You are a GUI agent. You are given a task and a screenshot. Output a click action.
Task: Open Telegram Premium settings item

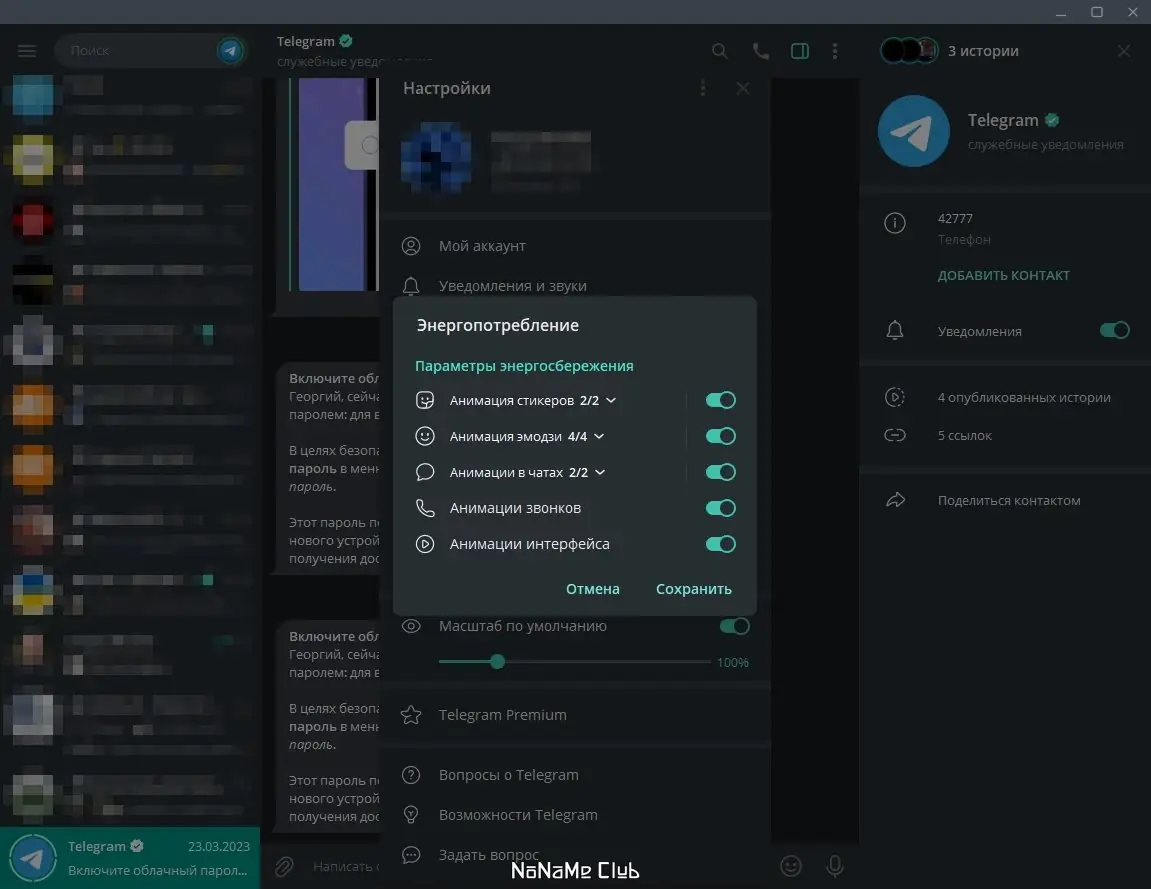click(x=576, y=715)
